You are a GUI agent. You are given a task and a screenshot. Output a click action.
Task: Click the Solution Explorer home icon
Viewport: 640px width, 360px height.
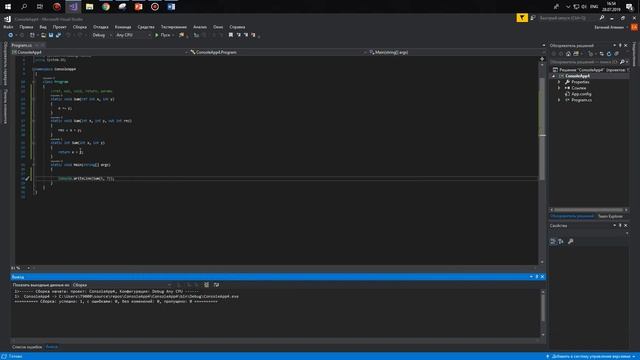pyautogui.click(x=568, y=54)
